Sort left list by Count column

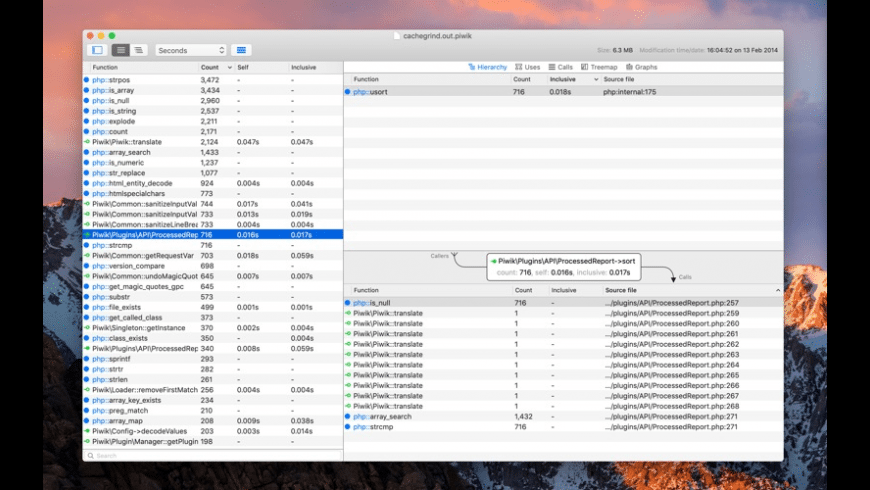pos(216,67)
